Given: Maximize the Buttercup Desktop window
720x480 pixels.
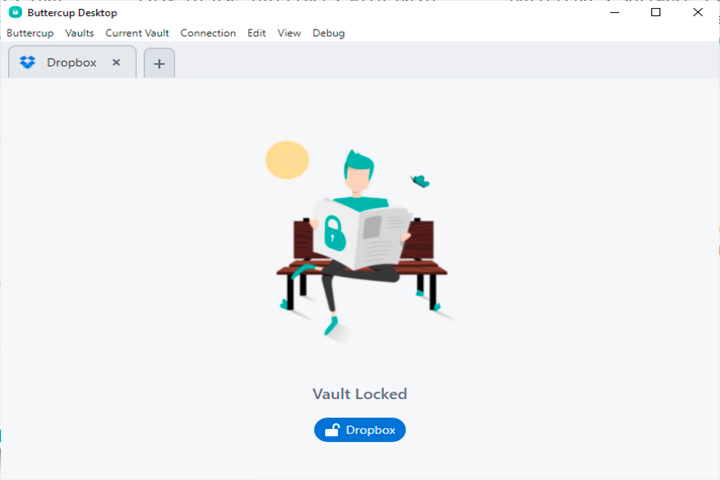Looking at the screenshot, I should pyautogui.click(x=656, y=12).
